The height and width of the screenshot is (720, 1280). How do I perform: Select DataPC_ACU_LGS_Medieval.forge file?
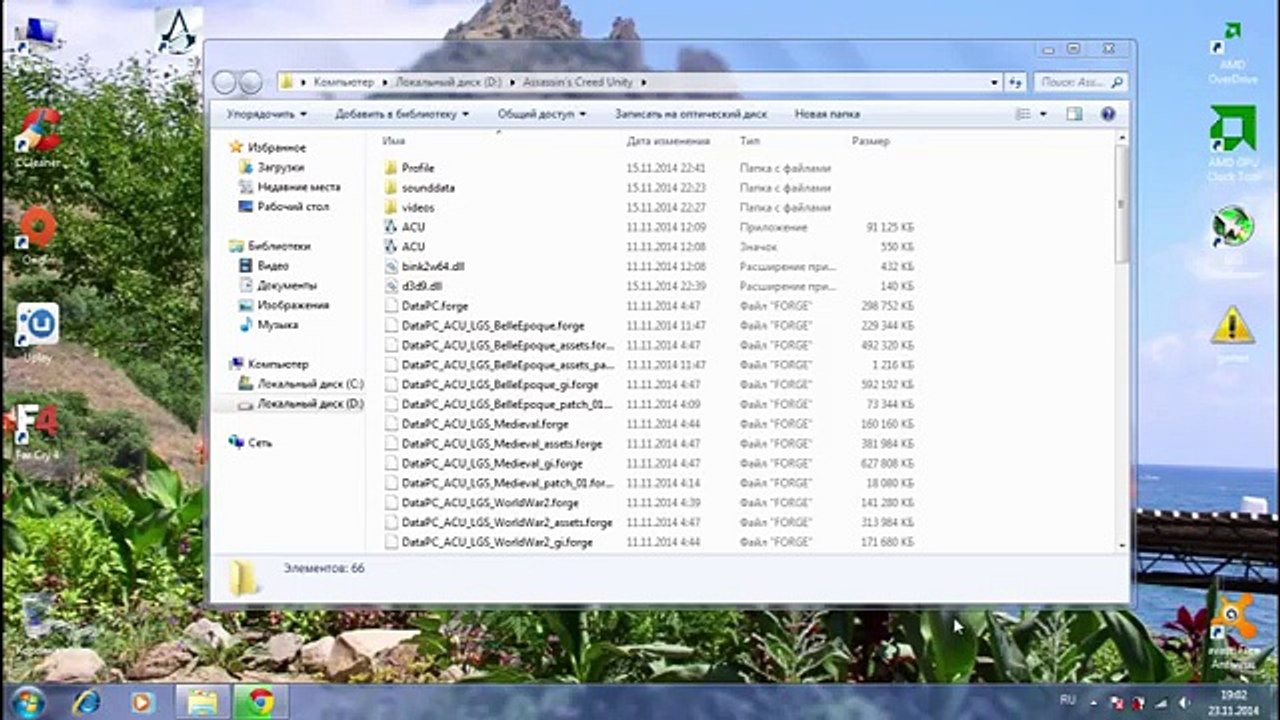pyautogui.click(x=475, y=424)
